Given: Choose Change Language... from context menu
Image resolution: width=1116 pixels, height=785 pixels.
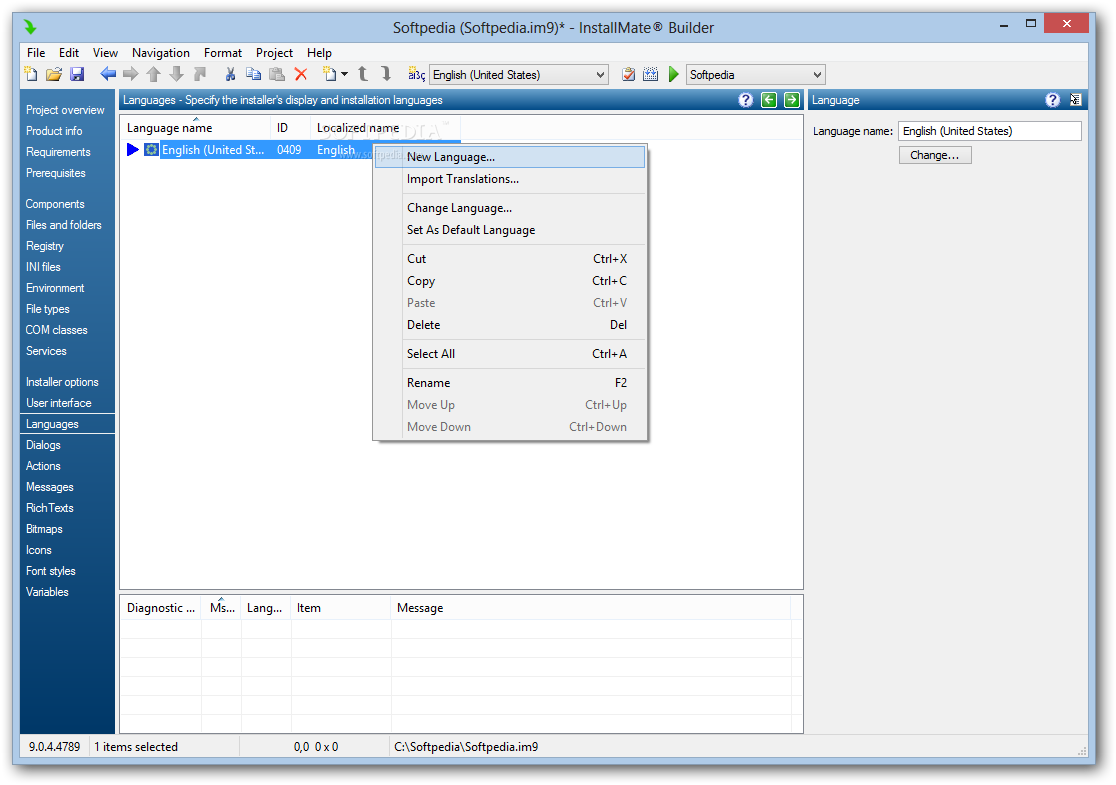Looking at the screenshot, I should click(510, 209).
